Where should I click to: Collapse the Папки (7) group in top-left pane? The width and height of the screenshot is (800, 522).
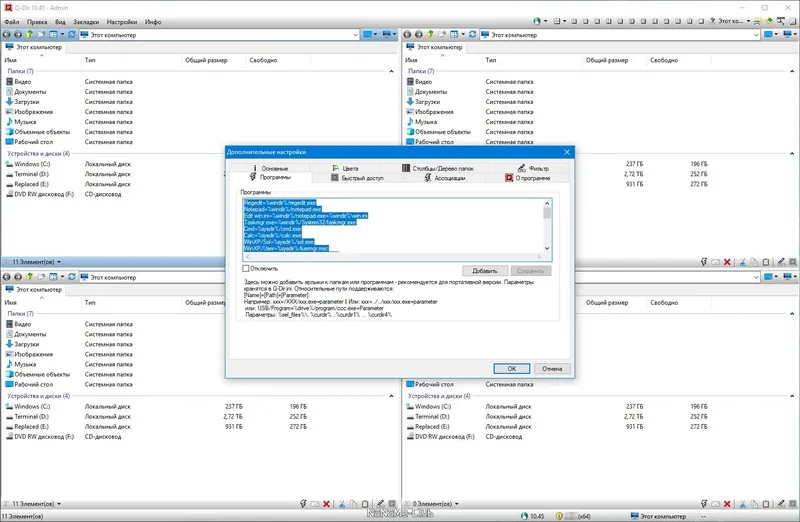(x=391, y=71)
